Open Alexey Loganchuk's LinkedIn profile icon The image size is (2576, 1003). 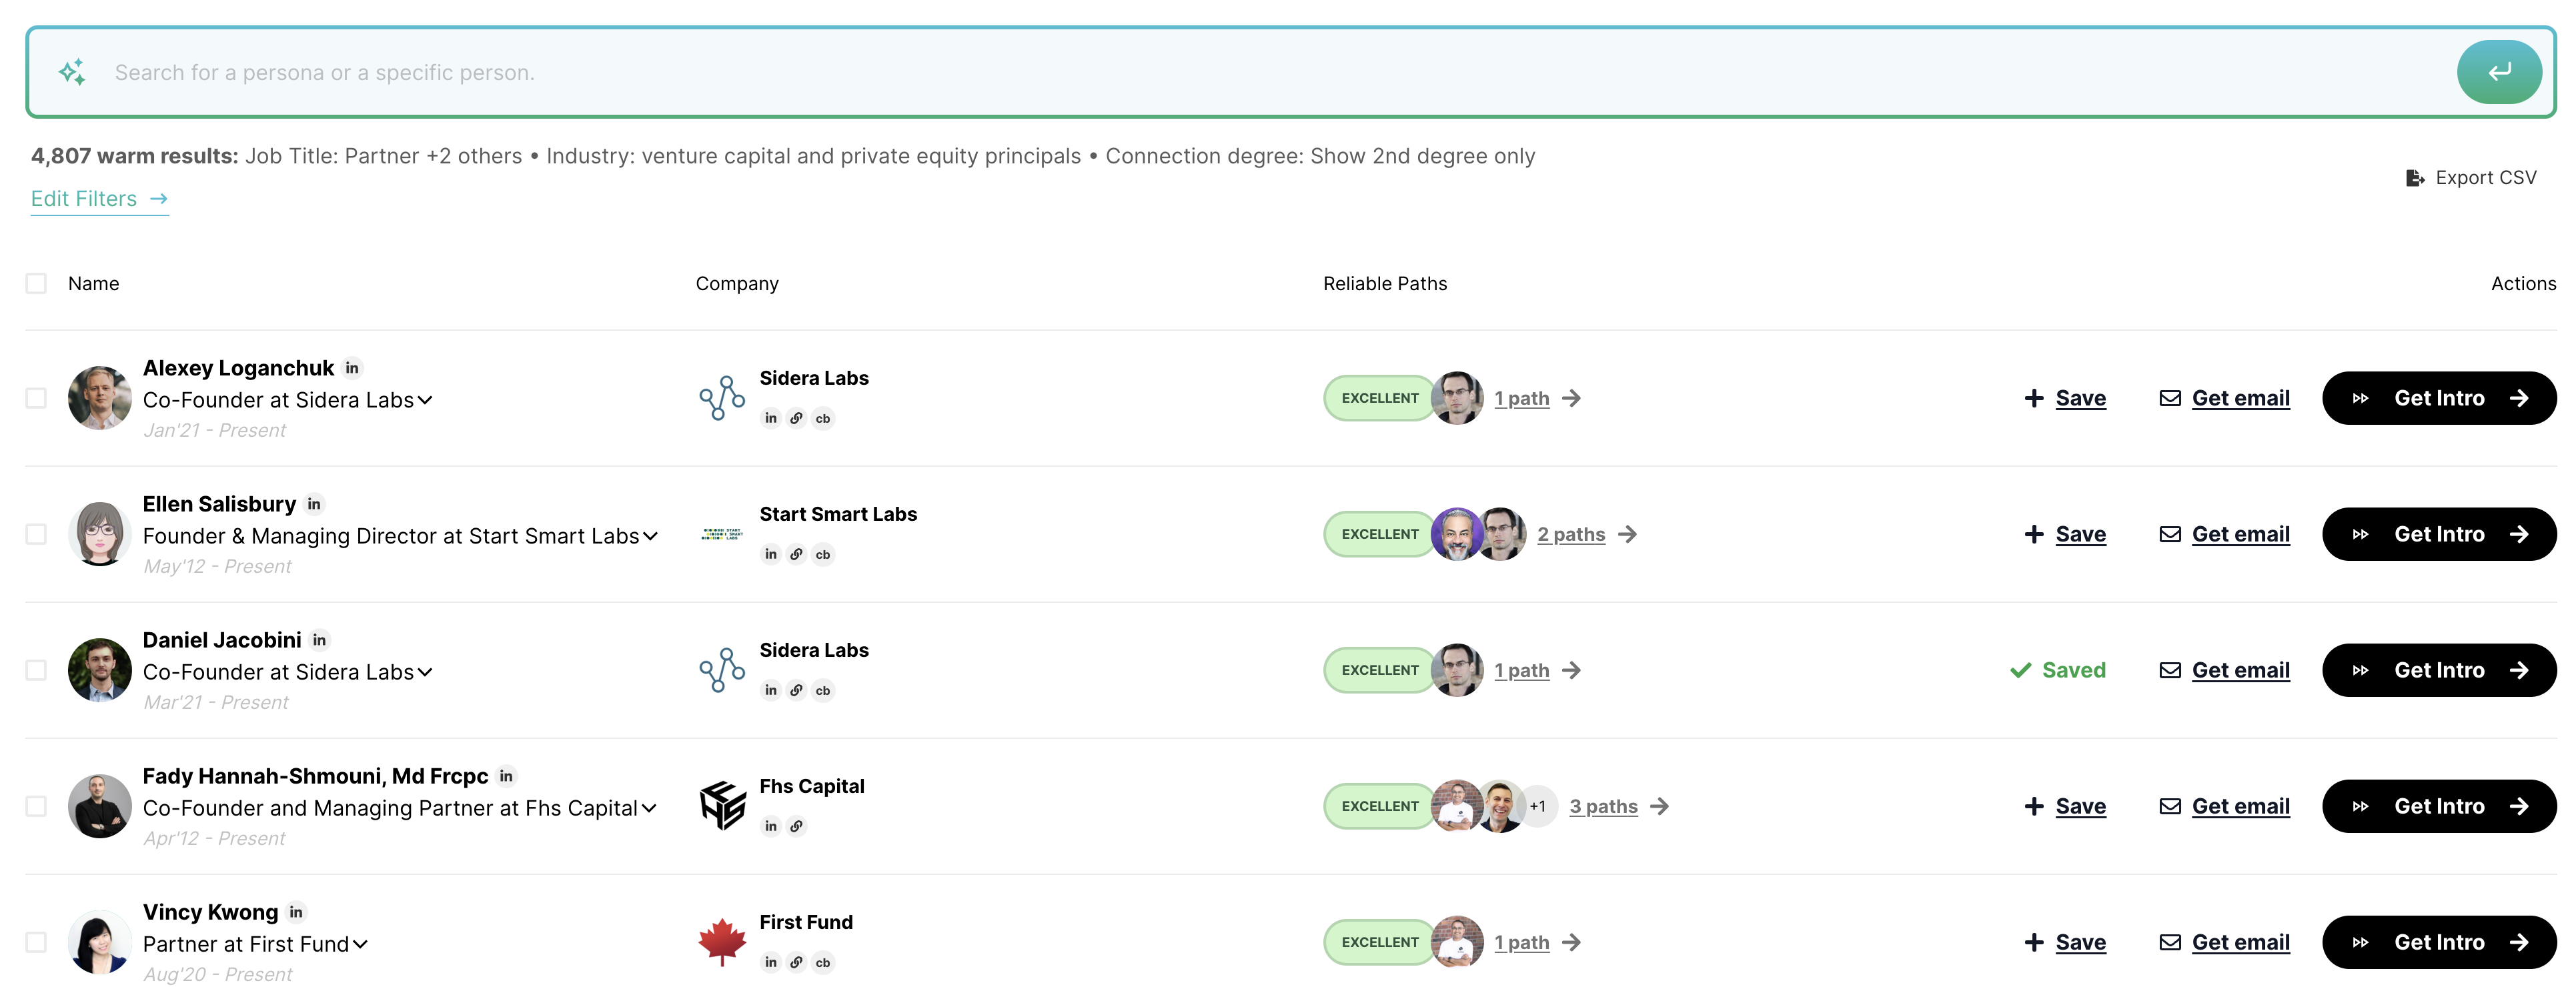352,368
